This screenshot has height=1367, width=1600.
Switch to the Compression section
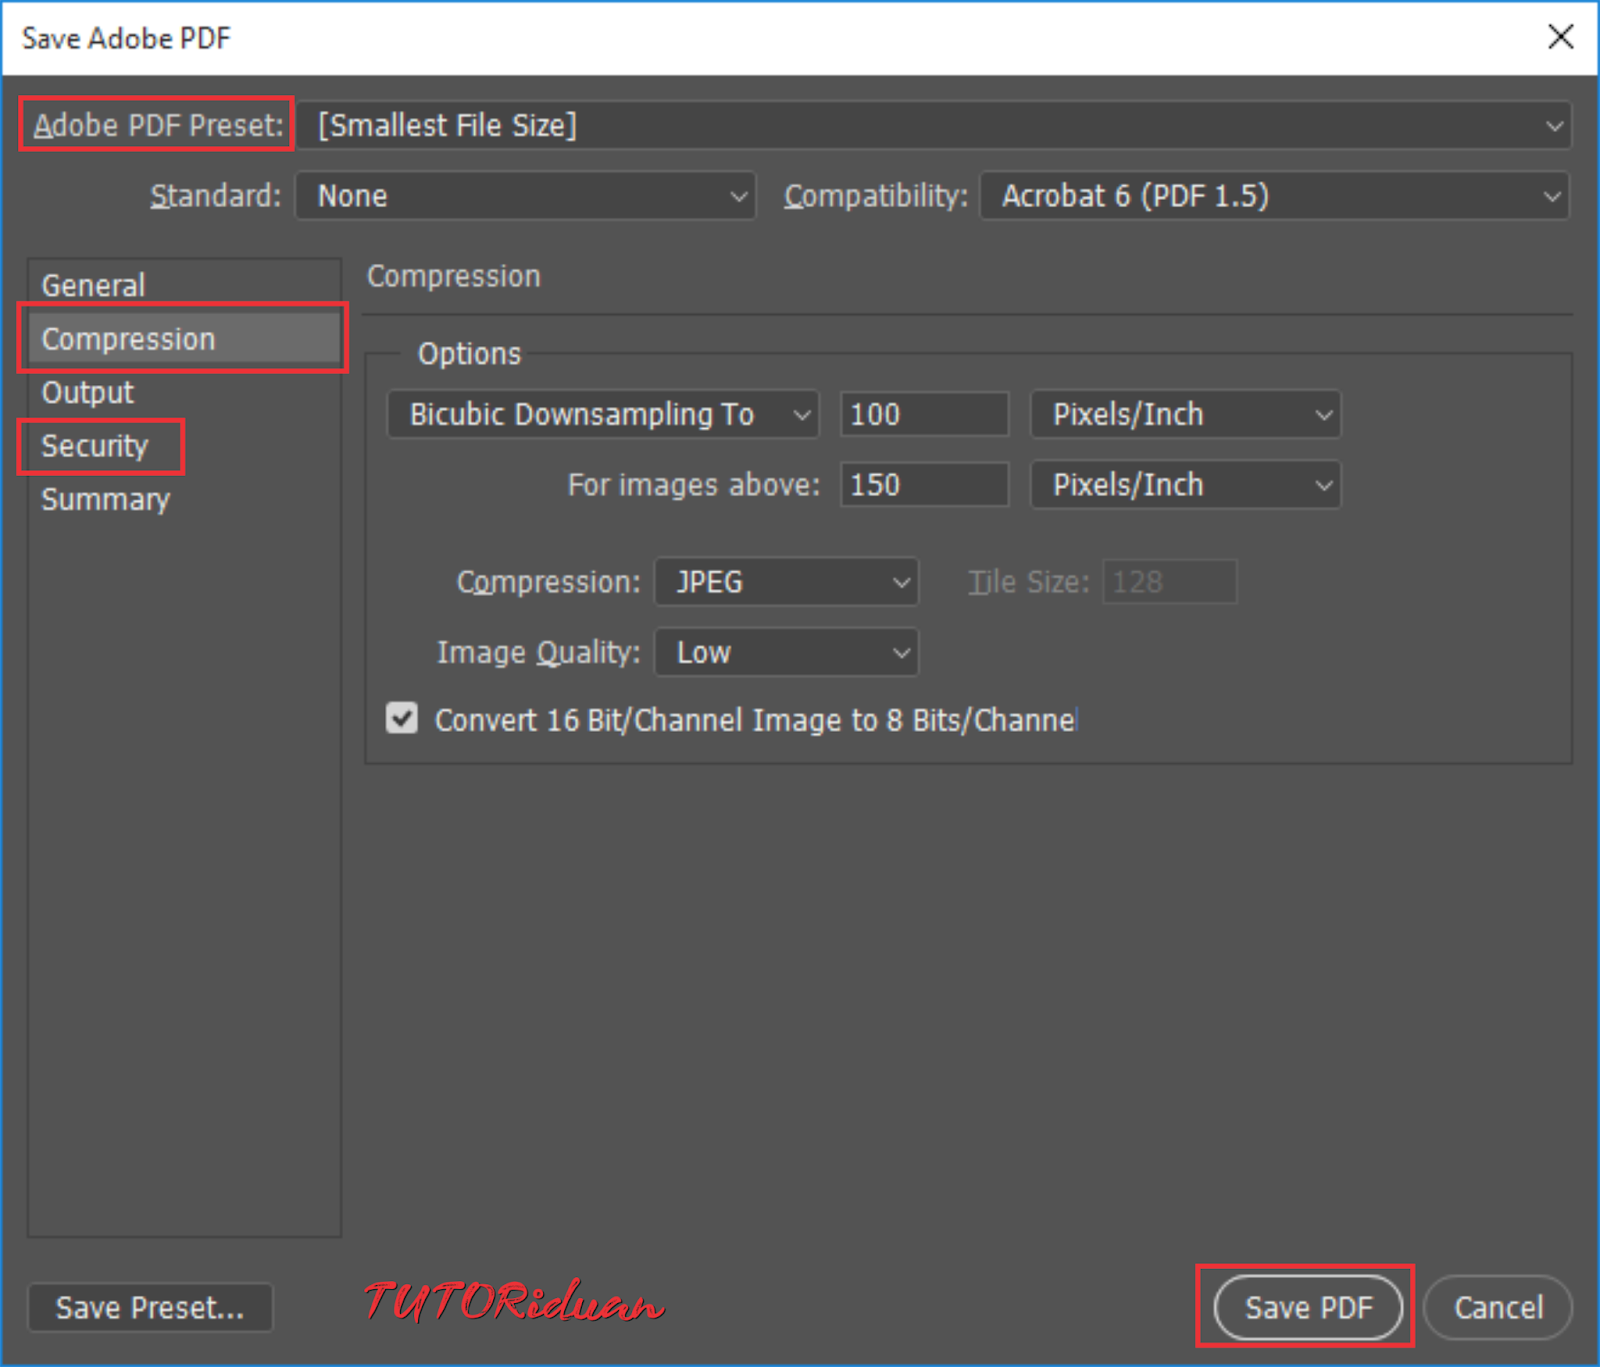pyautogui.click(x=128, y=338)
